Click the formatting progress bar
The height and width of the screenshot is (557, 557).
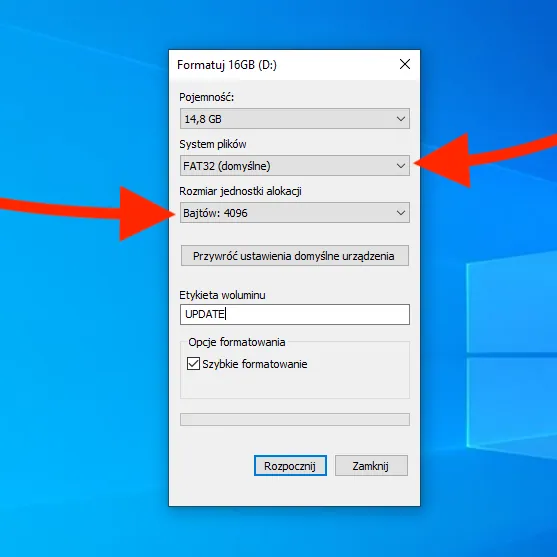point(294,420)
